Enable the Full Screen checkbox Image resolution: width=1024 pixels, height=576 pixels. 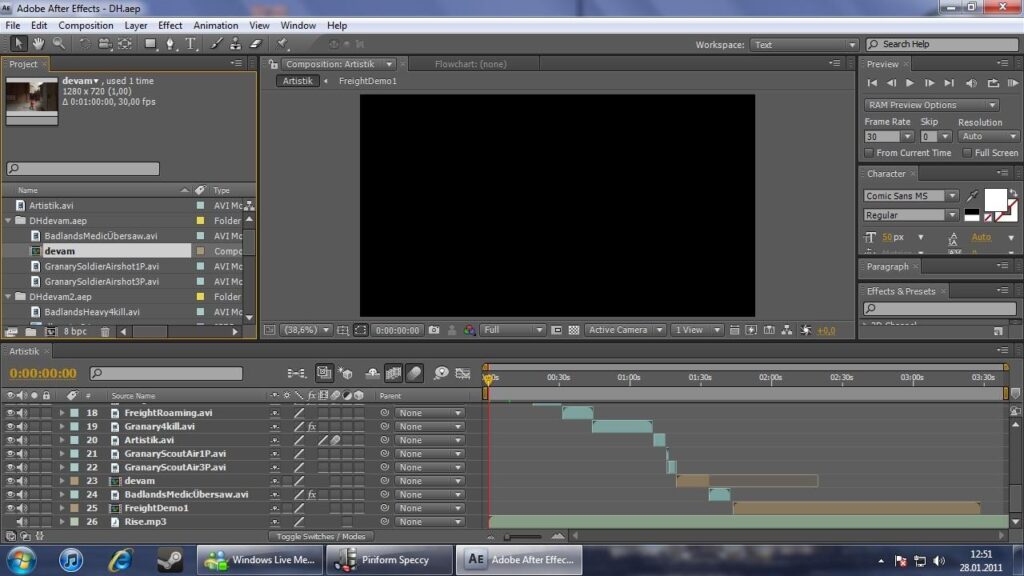coord(967,153)
